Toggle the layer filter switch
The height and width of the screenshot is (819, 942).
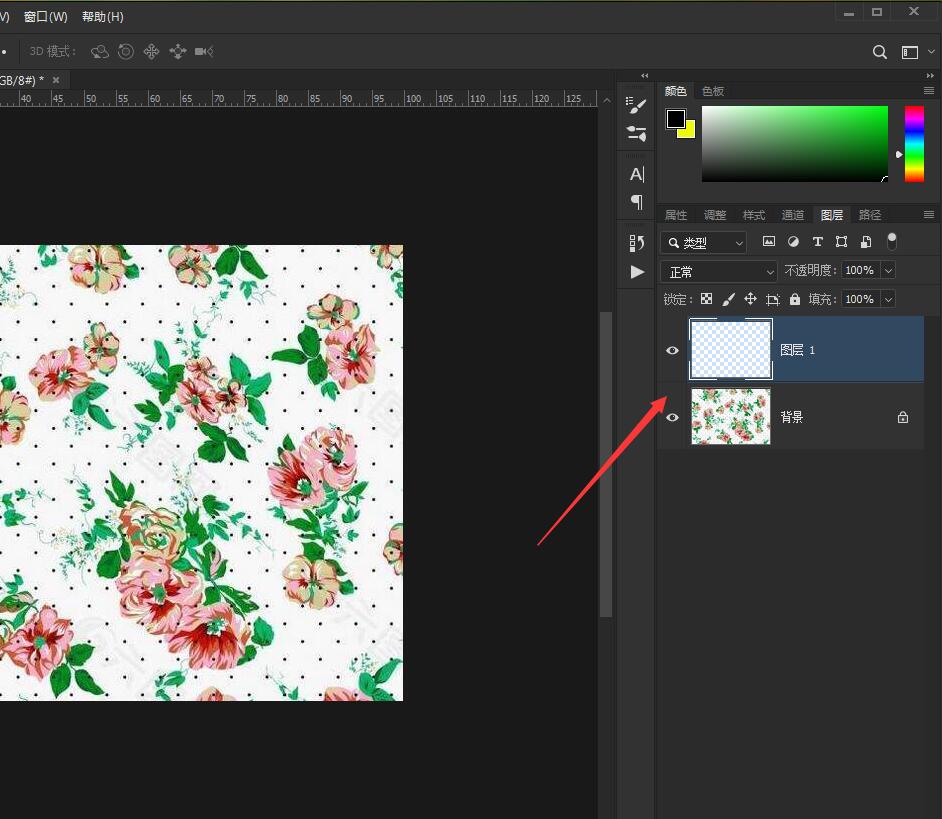tap(892, 241)
